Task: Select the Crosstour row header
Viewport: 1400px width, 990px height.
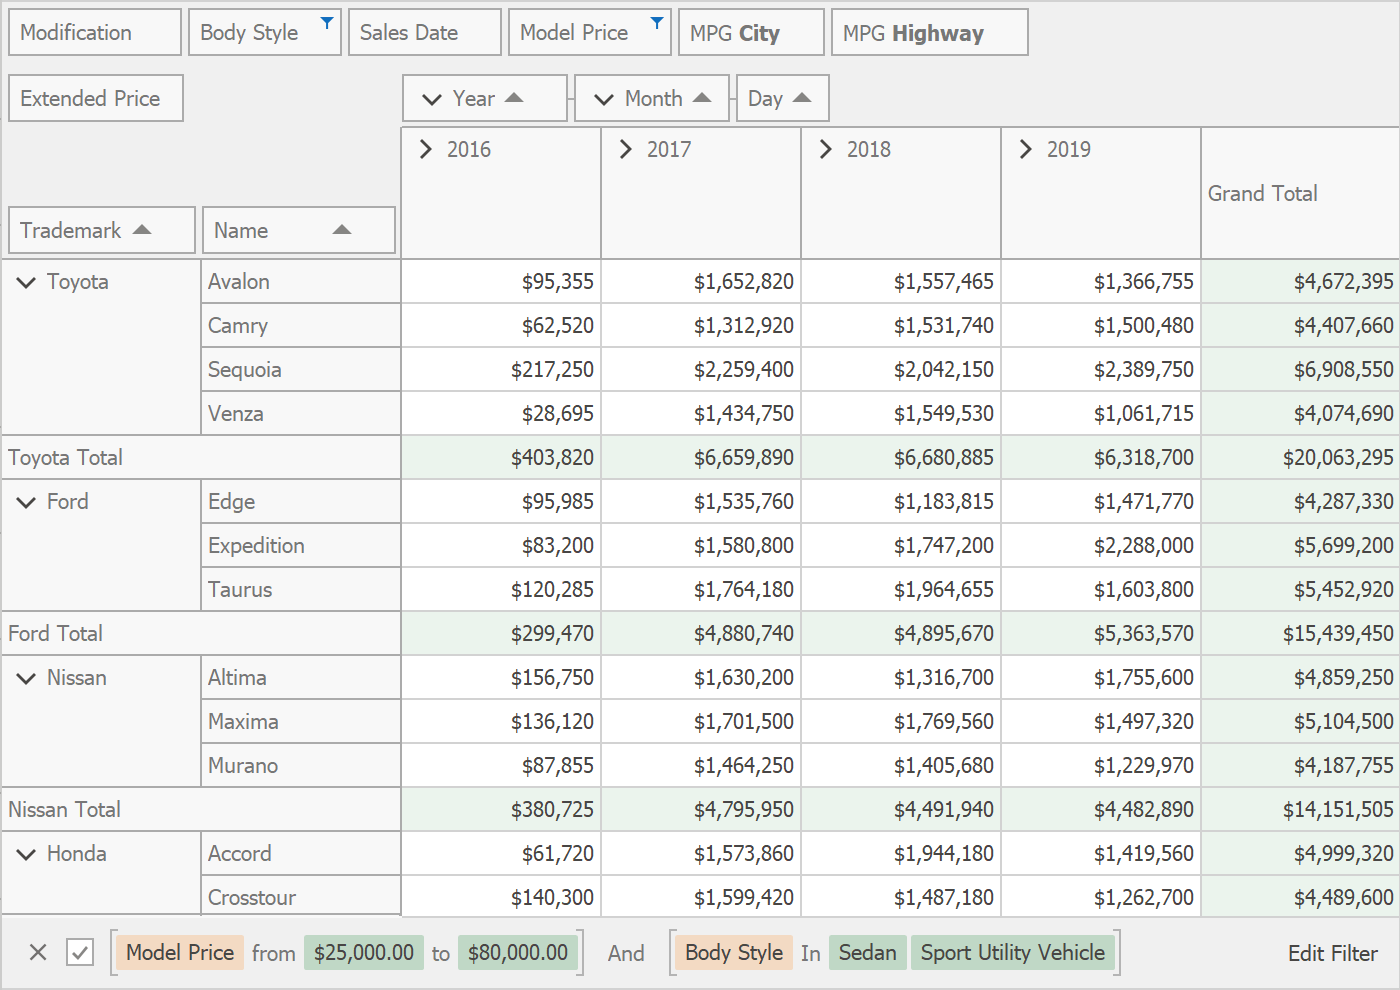Action: pos(301,897)
